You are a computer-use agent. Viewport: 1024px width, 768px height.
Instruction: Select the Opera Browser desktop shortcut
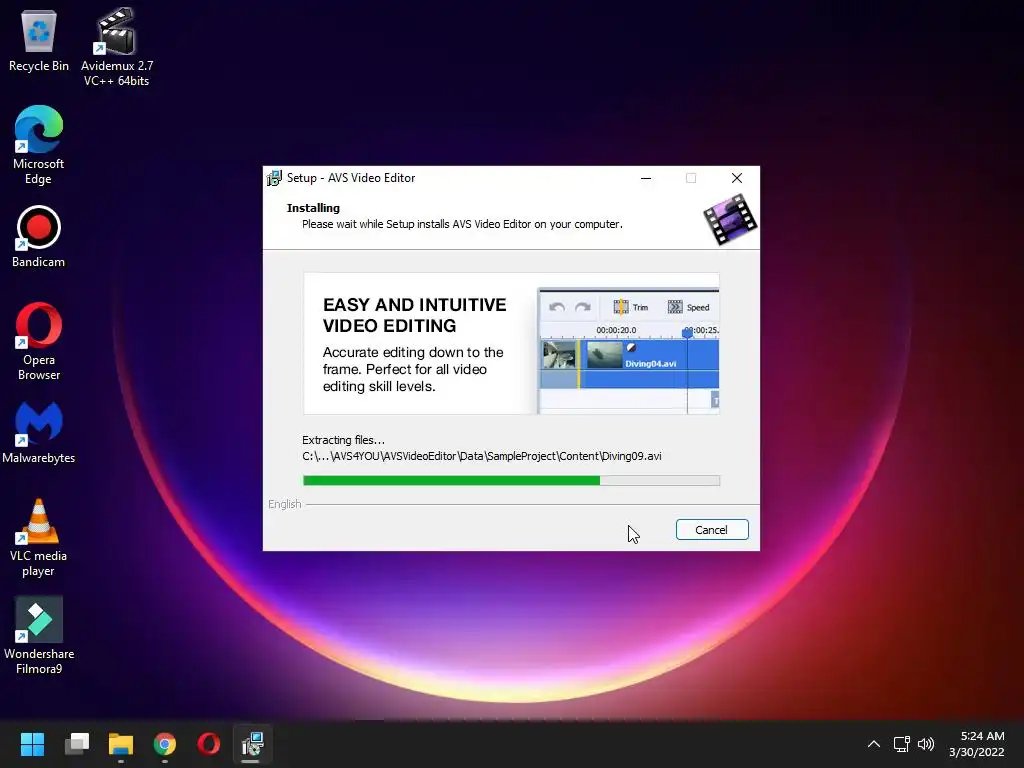39,341
